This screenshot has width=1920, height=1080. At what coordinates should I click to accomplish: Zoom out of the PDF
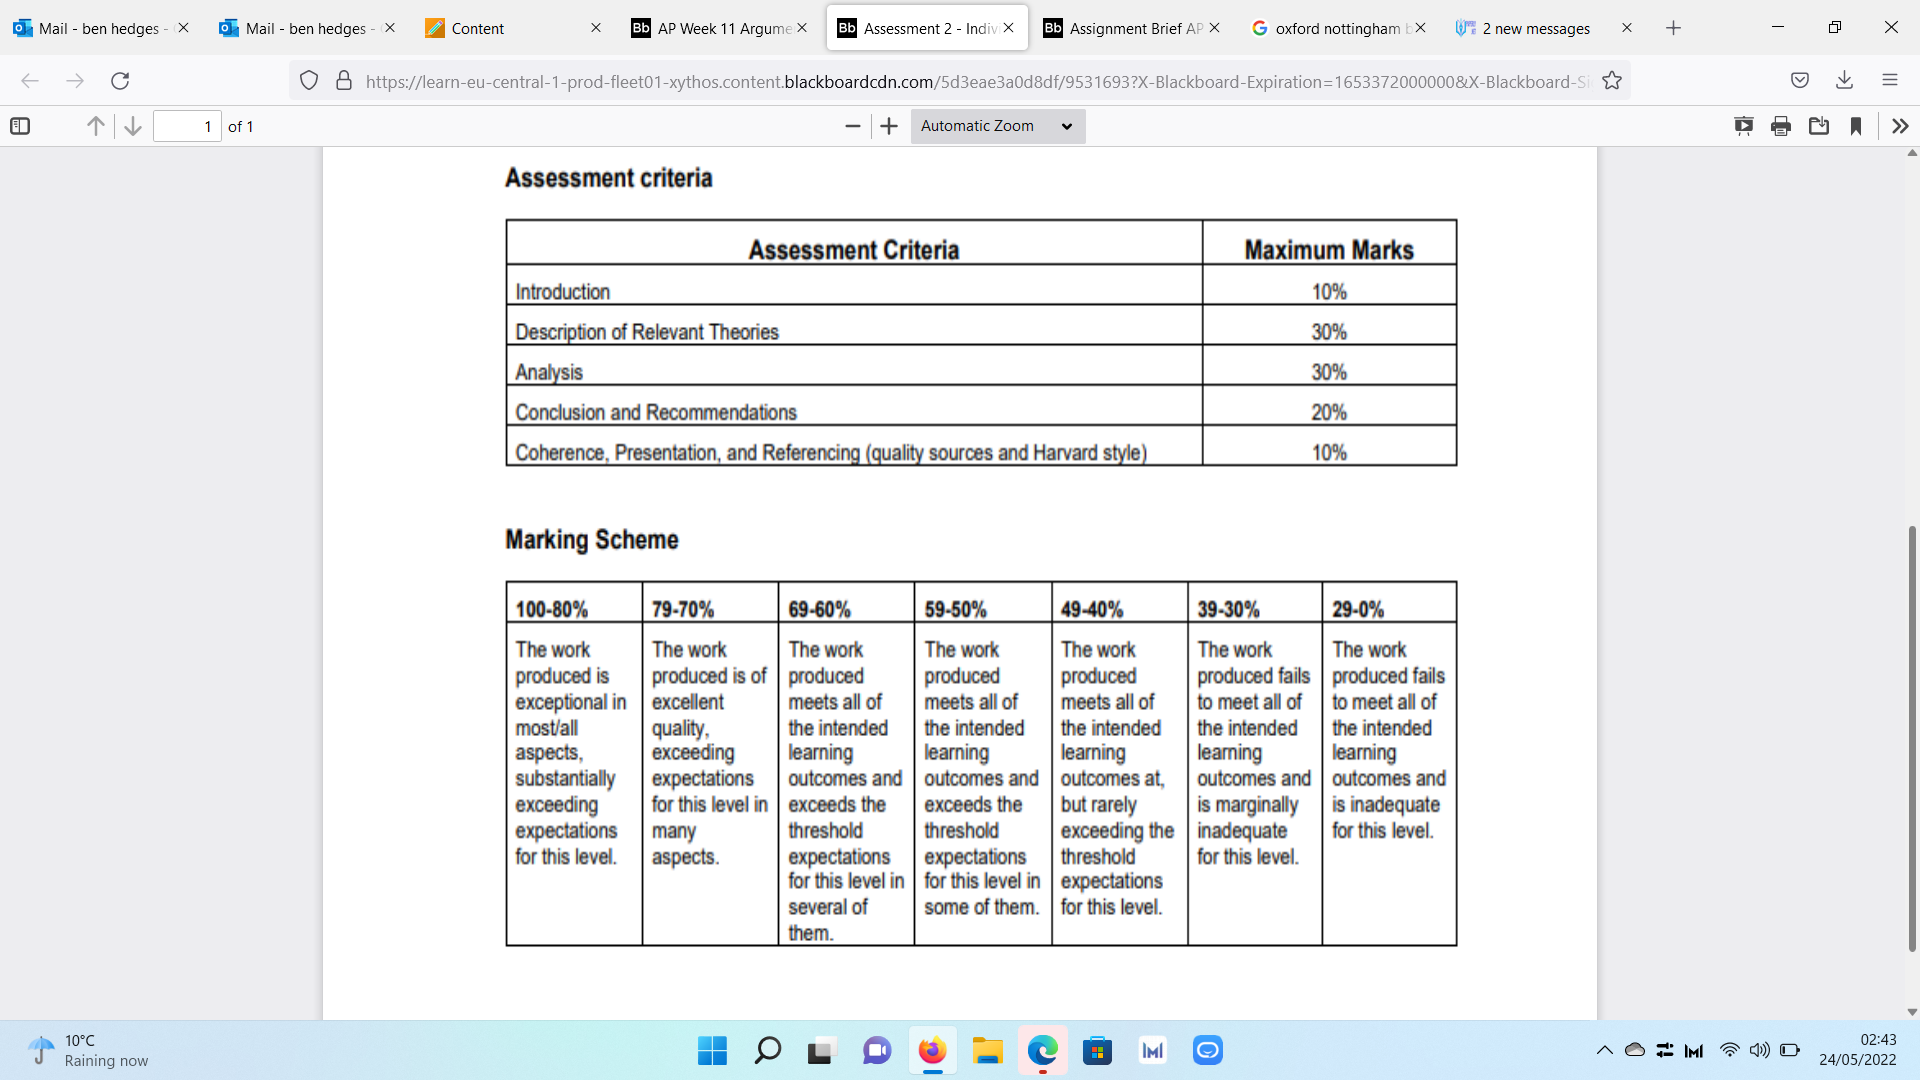(852, 126)
